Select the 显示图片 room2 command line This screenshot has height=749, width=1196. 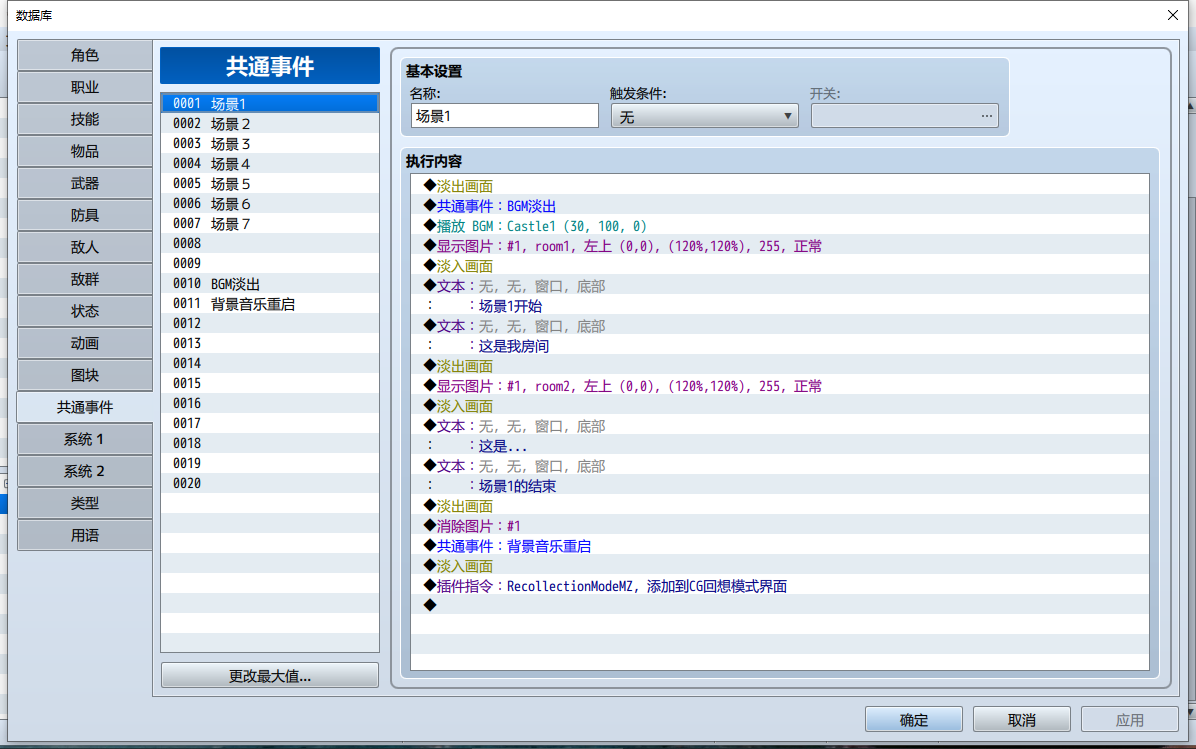click(780, 386)
